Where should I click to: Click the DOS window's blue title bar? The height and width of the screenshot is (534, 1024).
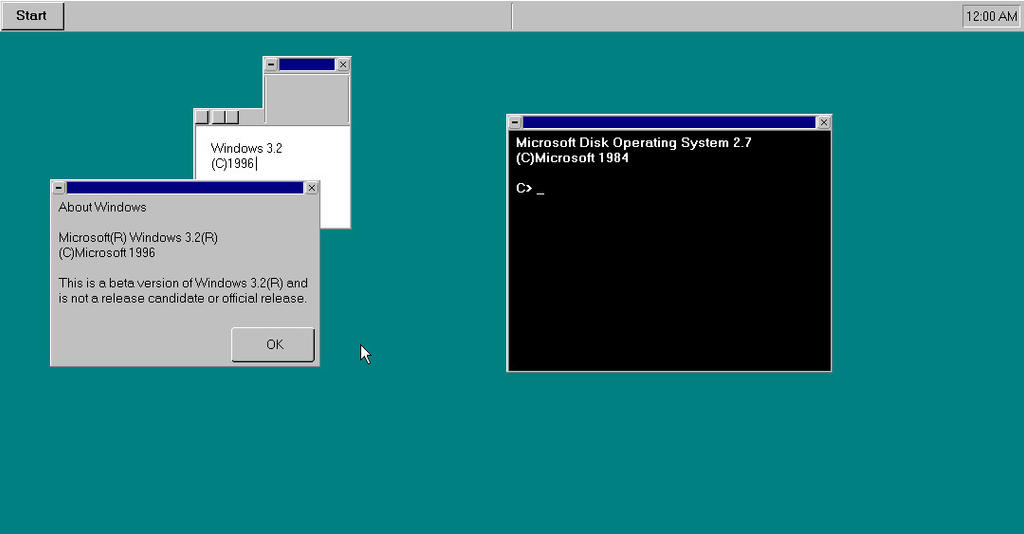669,122
